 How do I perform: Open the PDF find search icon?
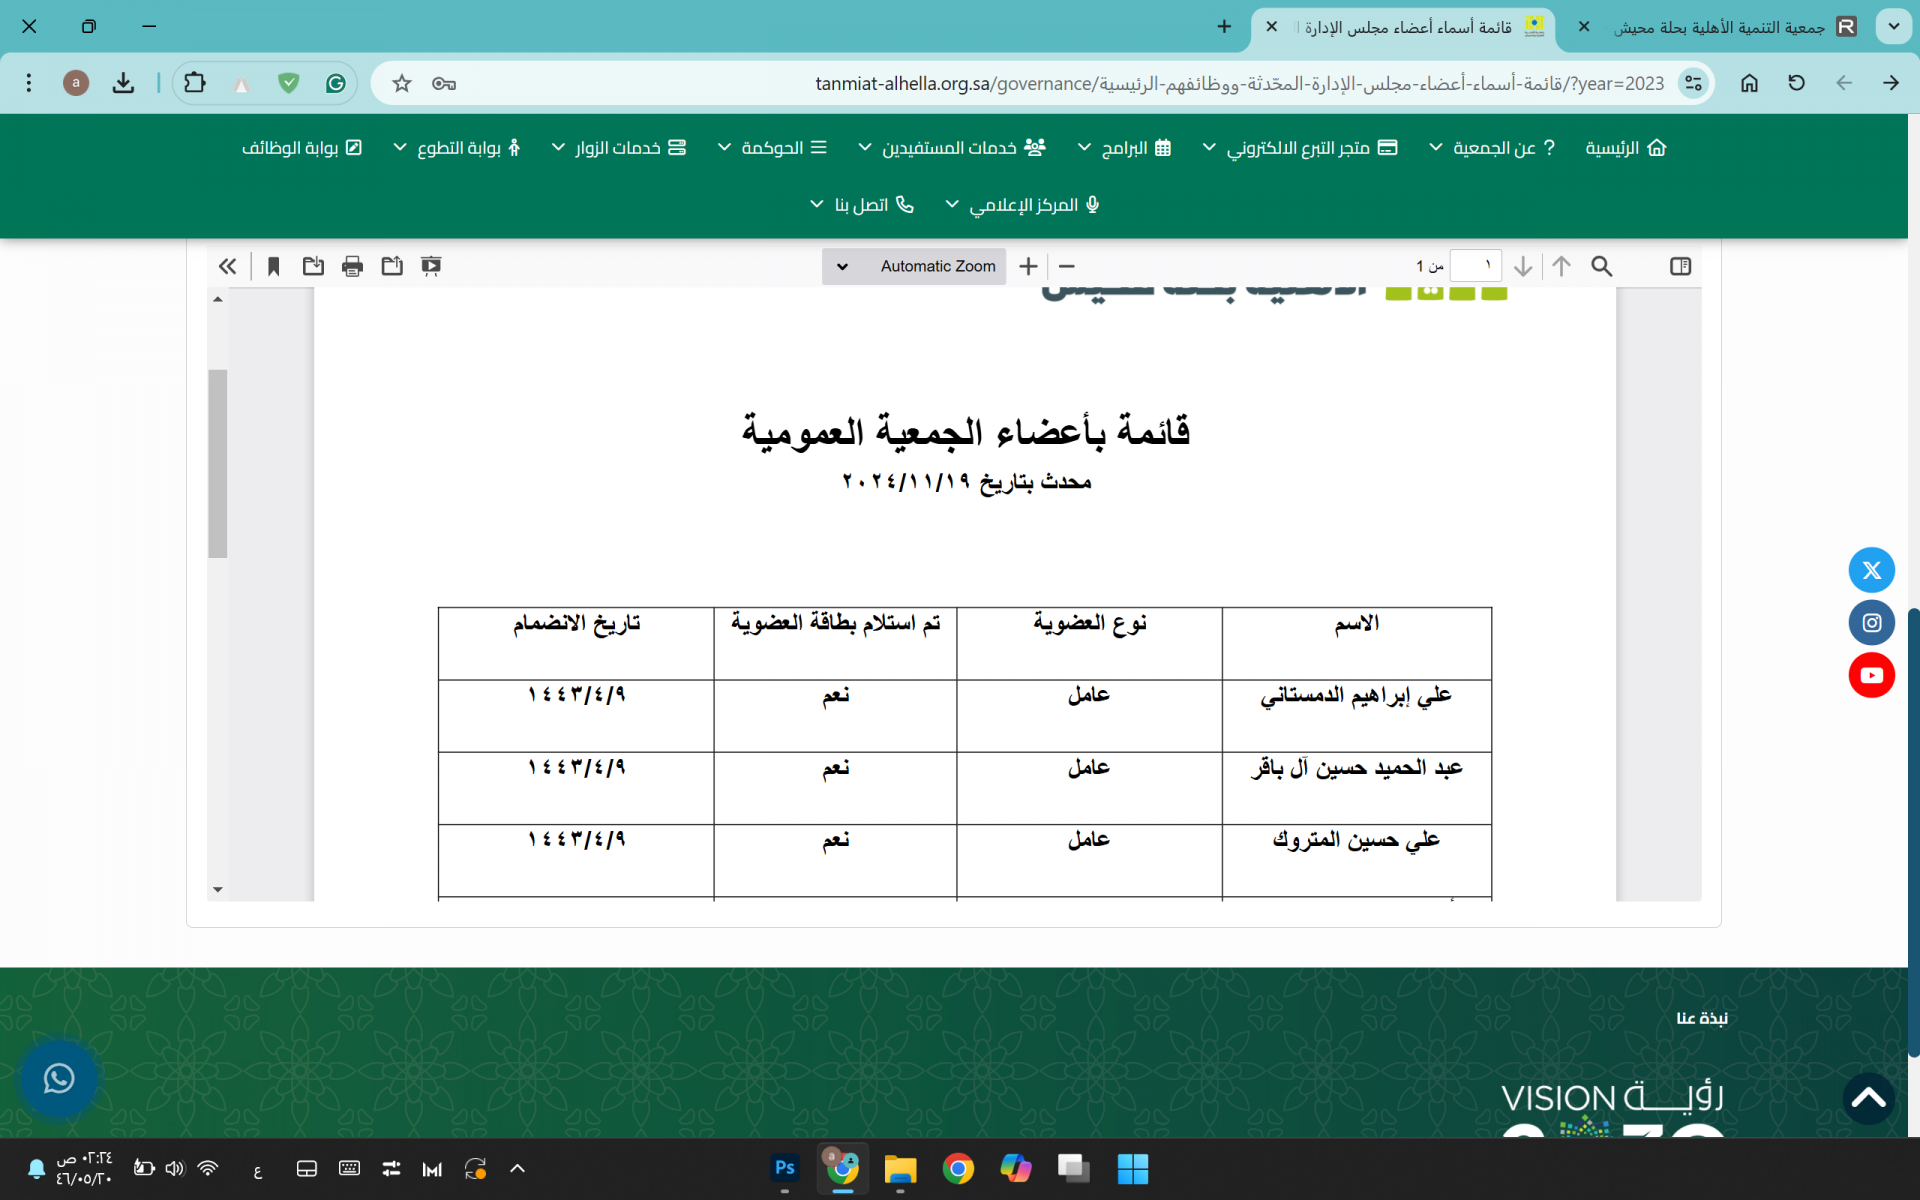pyautogui.click(x=1602, y=266)
